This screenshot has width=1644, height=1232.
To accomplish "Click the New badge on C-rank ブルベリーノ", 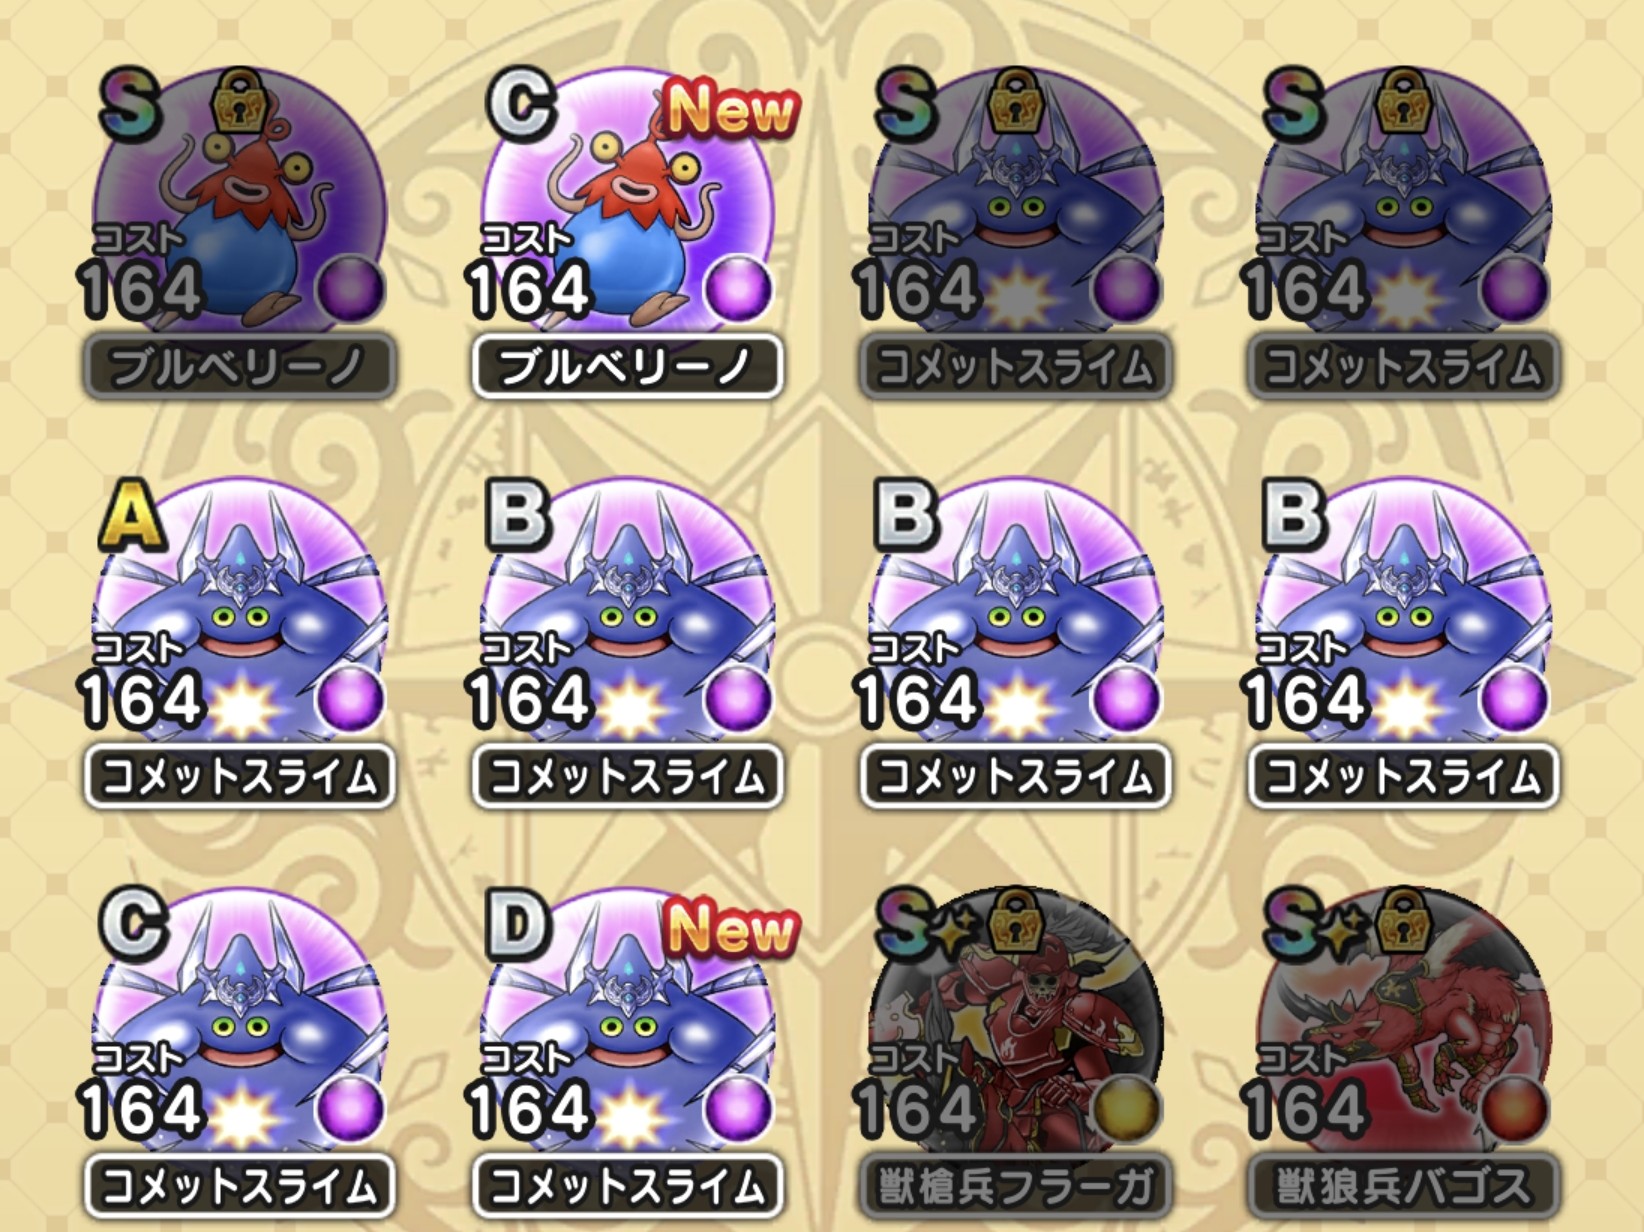I will (x=733, y=108).
